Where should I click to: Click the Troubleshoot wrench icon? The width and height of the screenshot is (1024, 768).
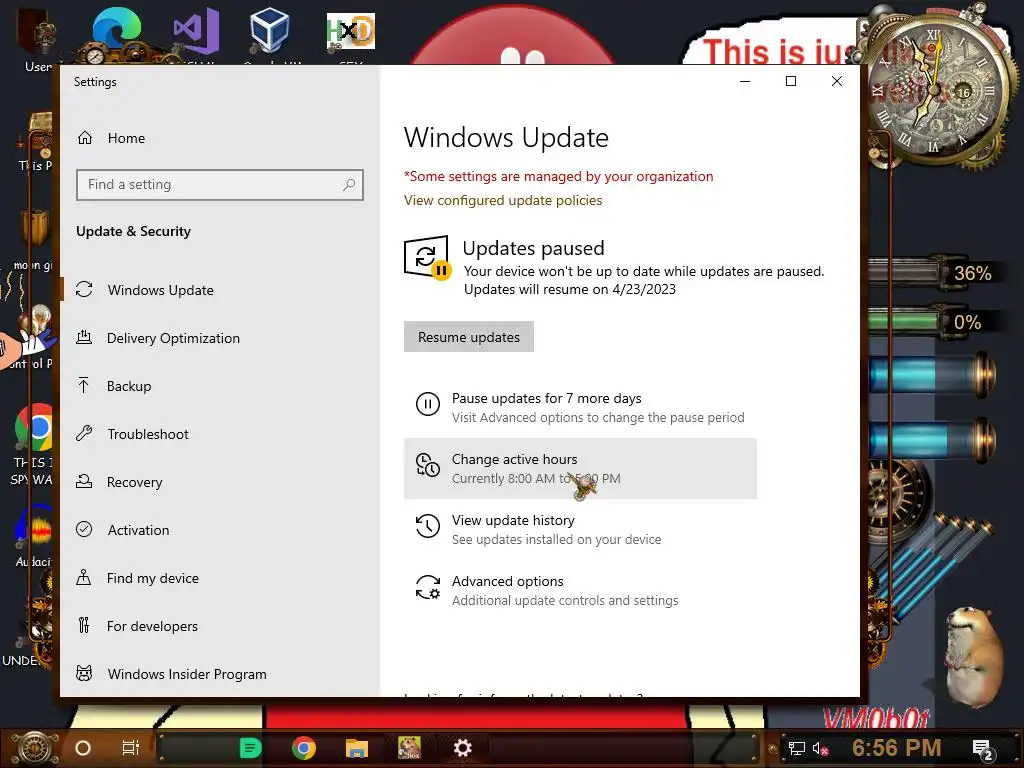[84, 433]
